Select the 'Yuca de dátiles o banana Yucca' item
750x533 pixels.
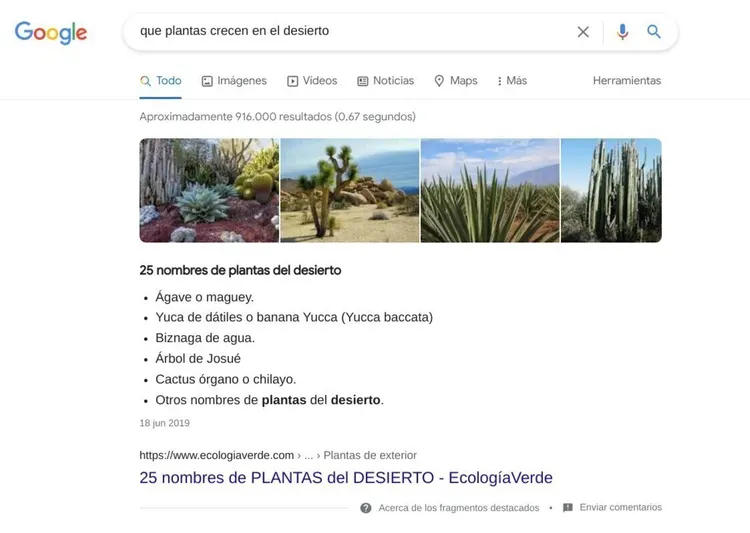pyautogui.click(x=294, y=318)
